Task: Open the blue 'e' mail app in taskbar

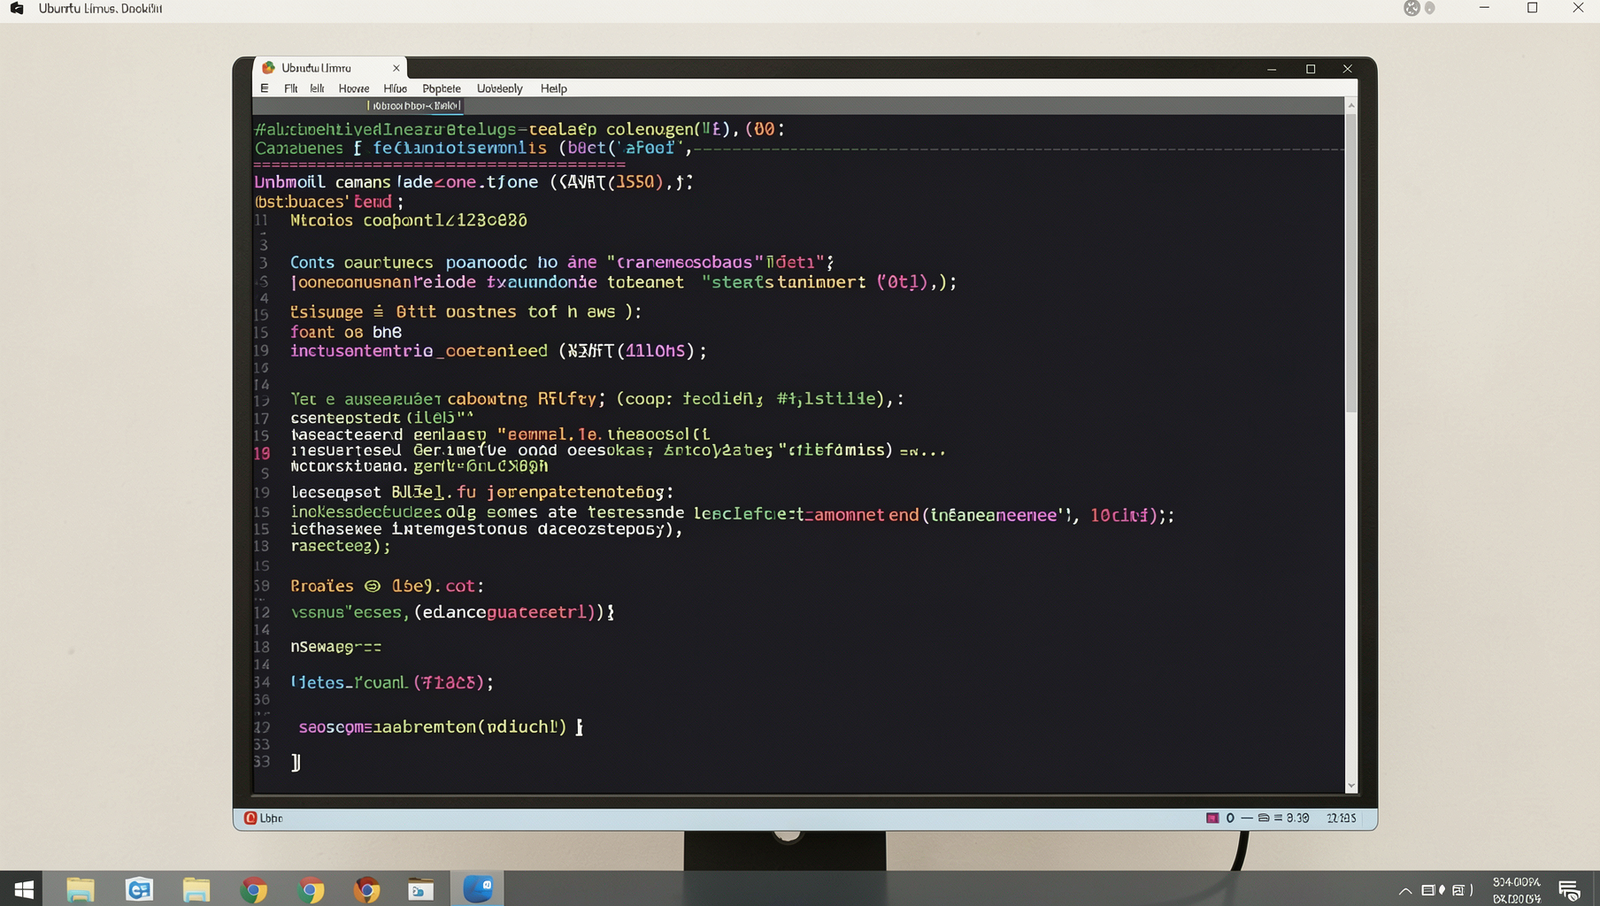Action: point(139,889)
